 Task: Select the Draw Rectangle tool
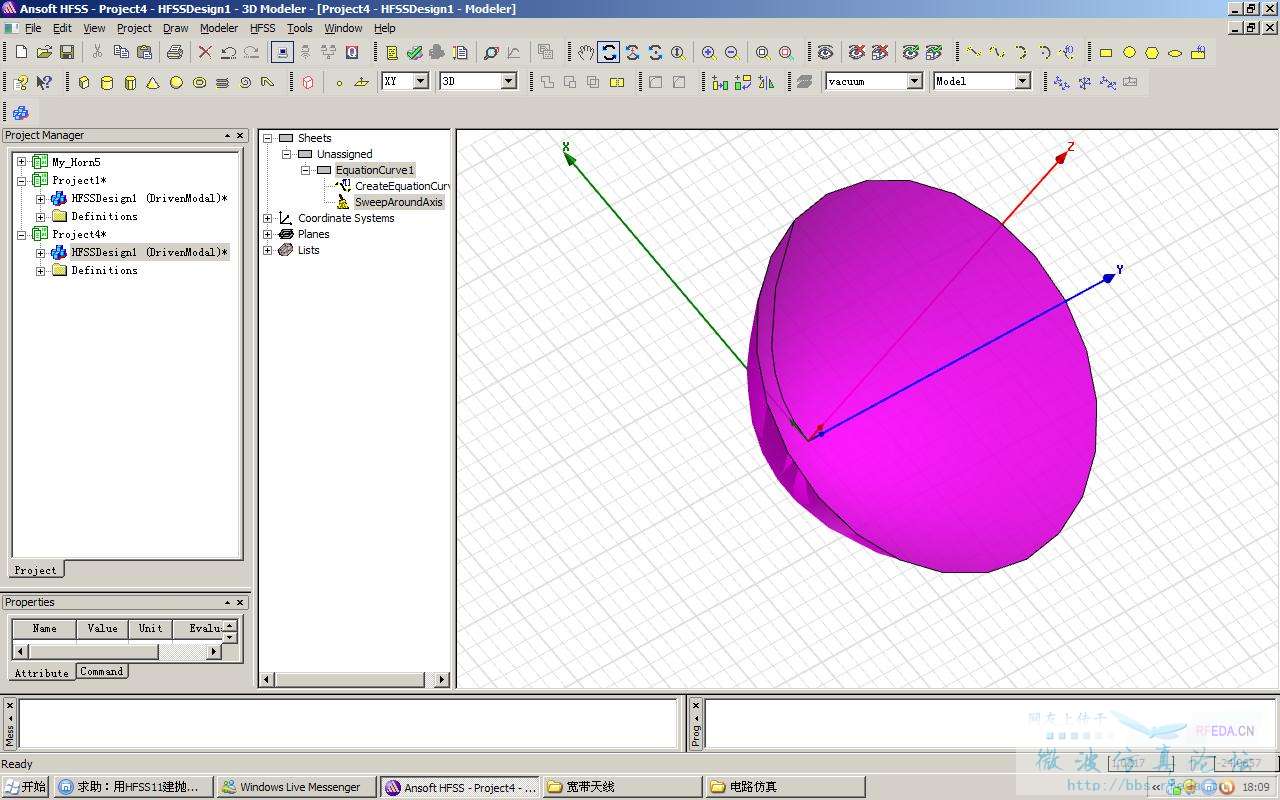(1106, 52)
